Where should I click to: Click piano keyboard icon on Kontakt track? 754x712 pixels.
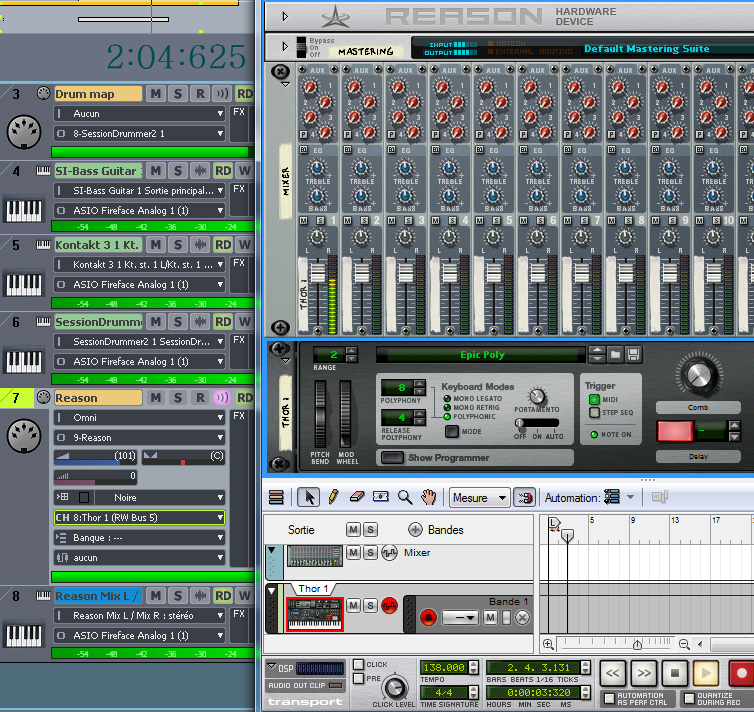tap(24, 284)
